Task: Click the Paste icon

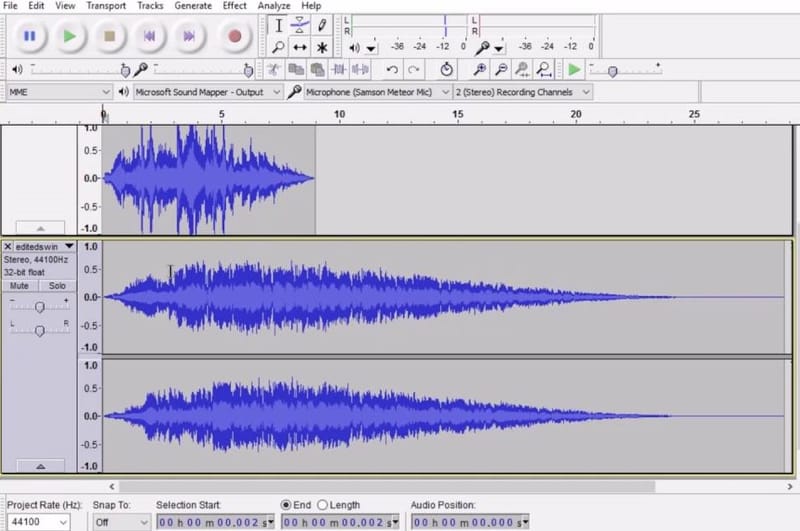Action: [x=317, y=69]
